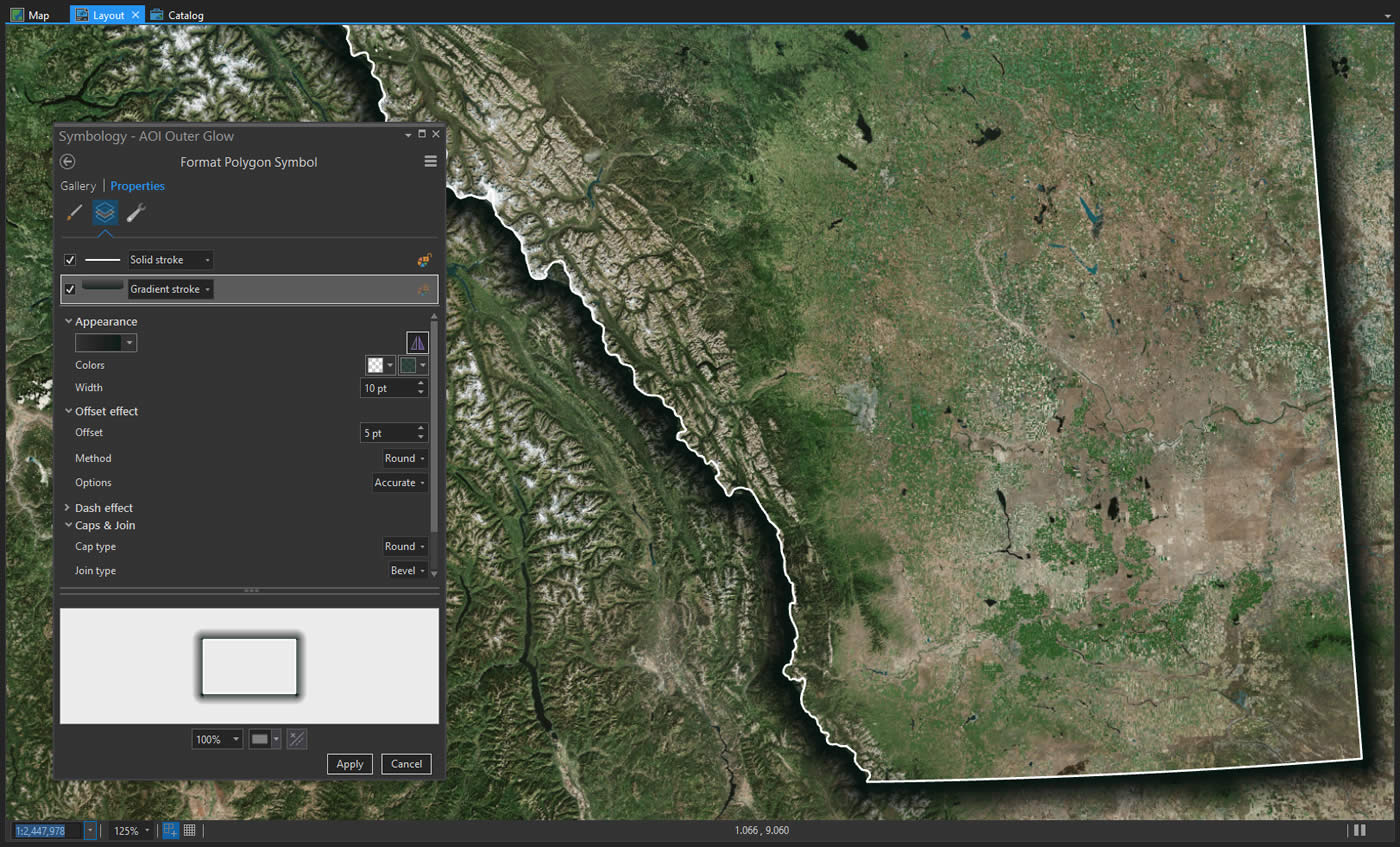1400x847 pixels.
Task: Open the Solid stroke type dropdown
Action: [170, 260]
